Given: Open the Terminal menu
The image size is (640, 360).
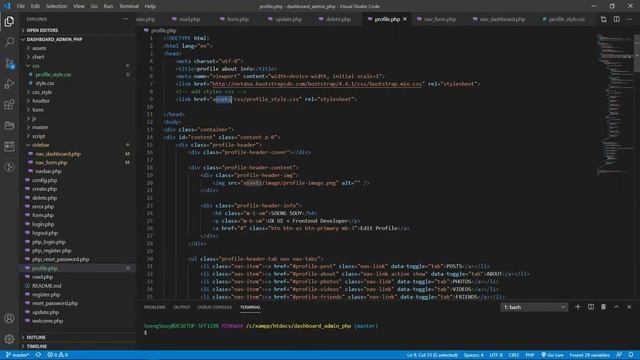Looking at the screenshot, I should coord(129,6).
